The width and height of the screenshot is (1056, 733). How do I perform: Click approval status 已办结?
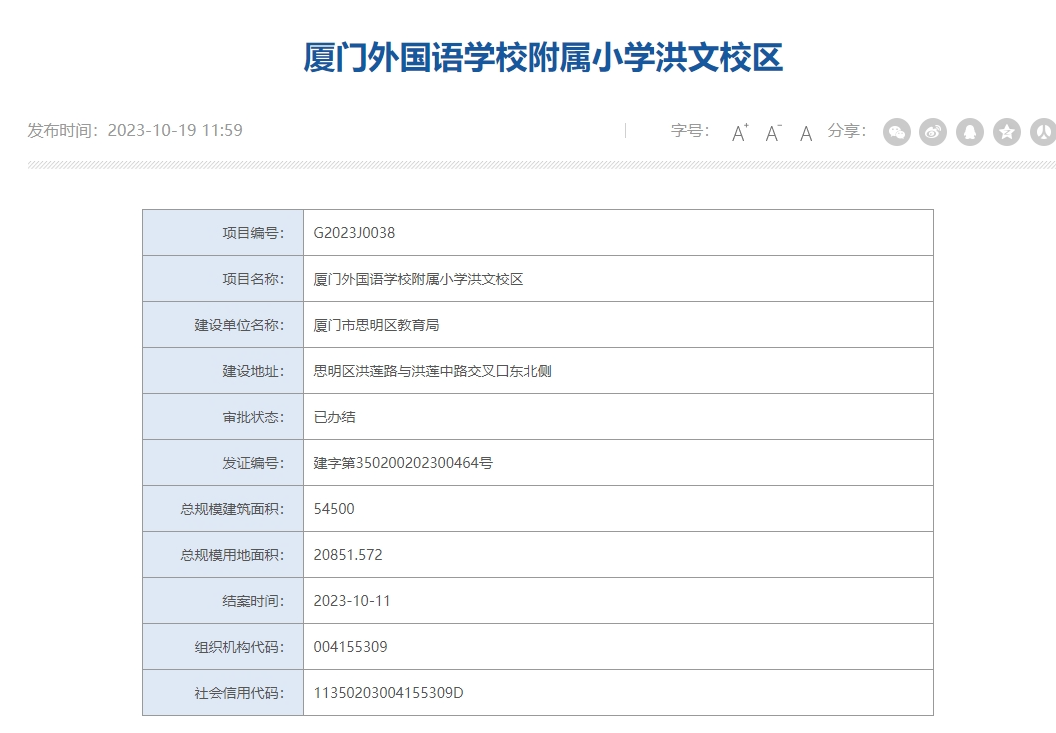point(335,417)
